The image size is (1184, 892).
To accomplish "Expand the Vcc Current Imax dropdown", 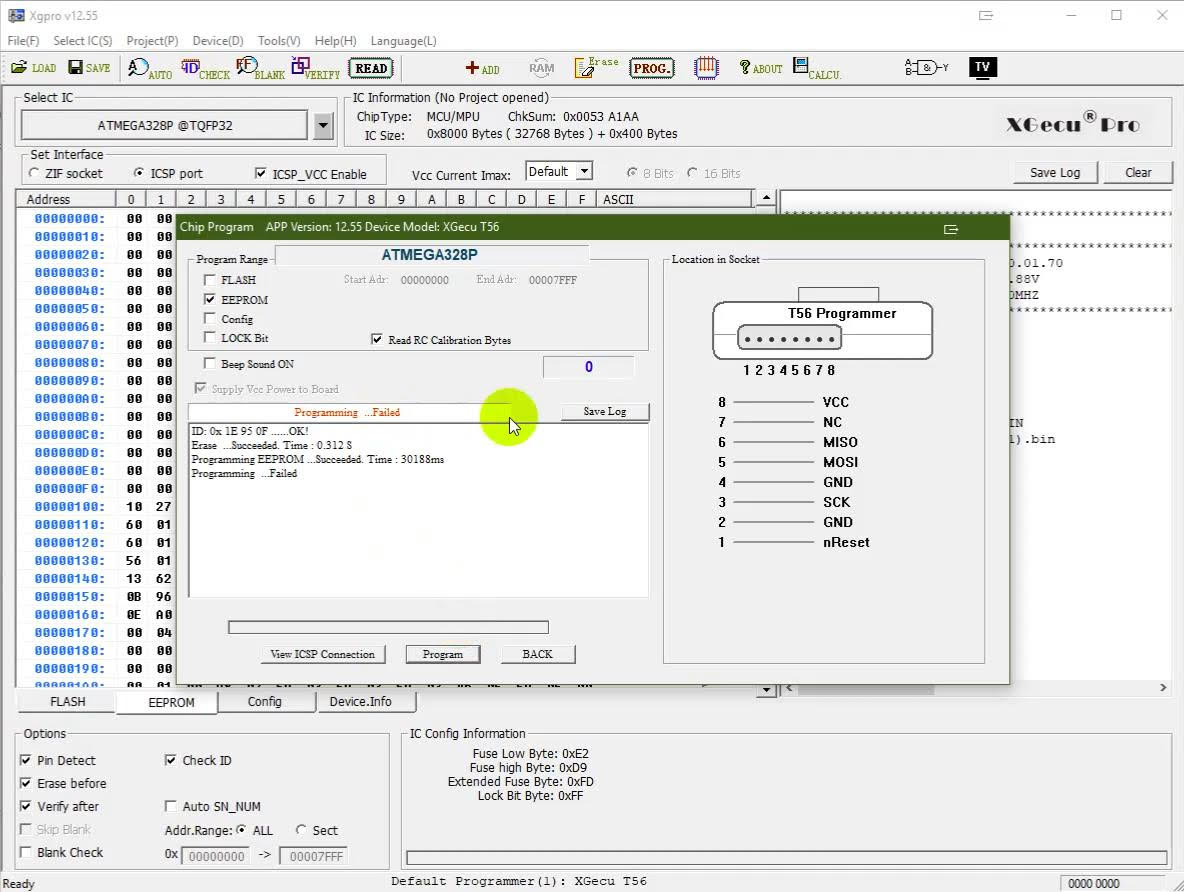I will [584, 172].
